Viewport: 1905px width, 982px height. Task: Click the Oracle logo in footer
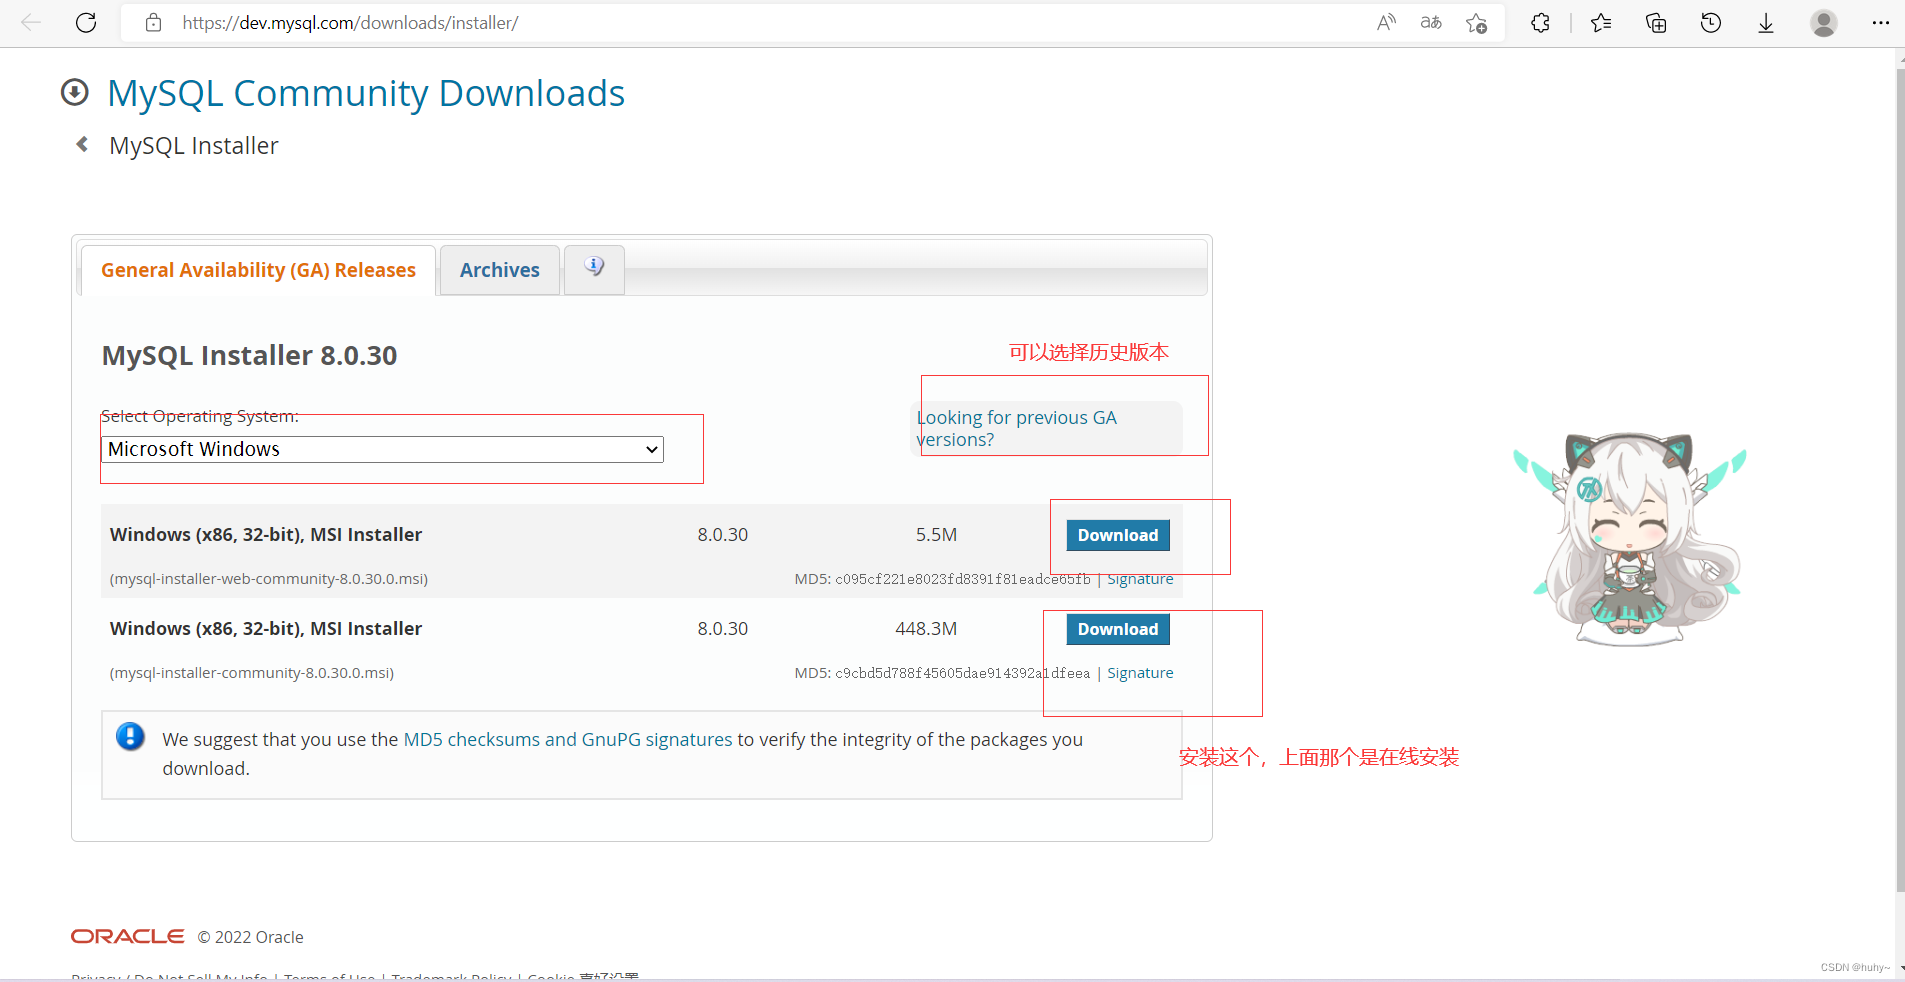tap(127, 936)
